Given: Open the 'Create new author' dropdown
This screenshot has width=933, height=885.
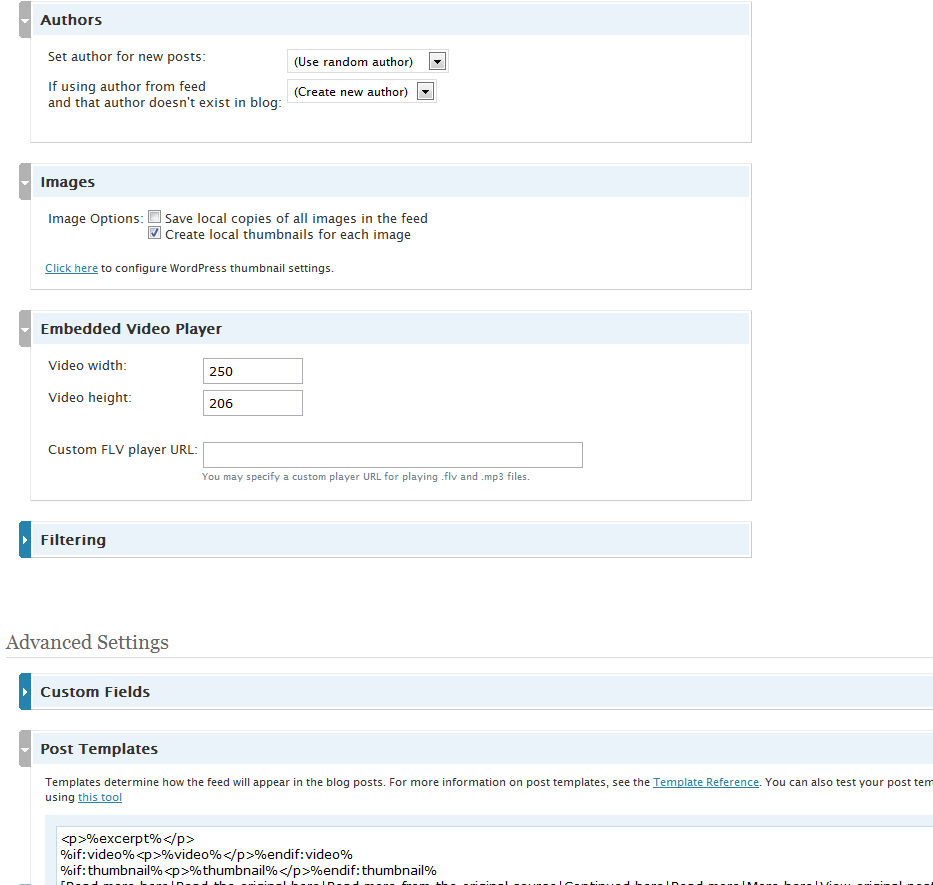Looking at the screenshot, I should [x=361, y=92].
